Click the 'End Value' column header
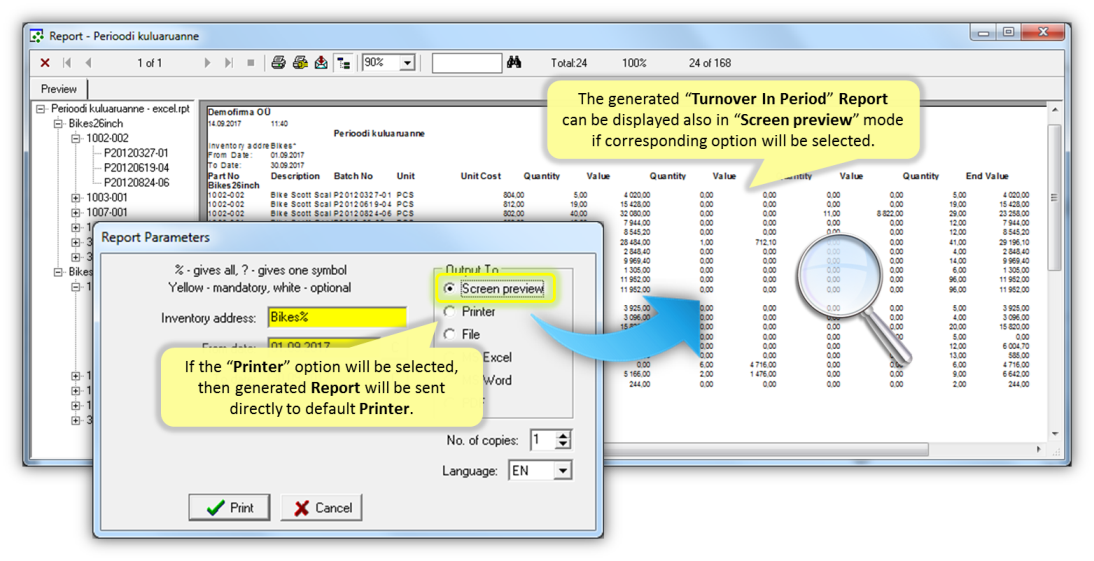Image resolution: width=1094 pixels, height=561 pixels. pyautogui.click(x=987, y=176)
